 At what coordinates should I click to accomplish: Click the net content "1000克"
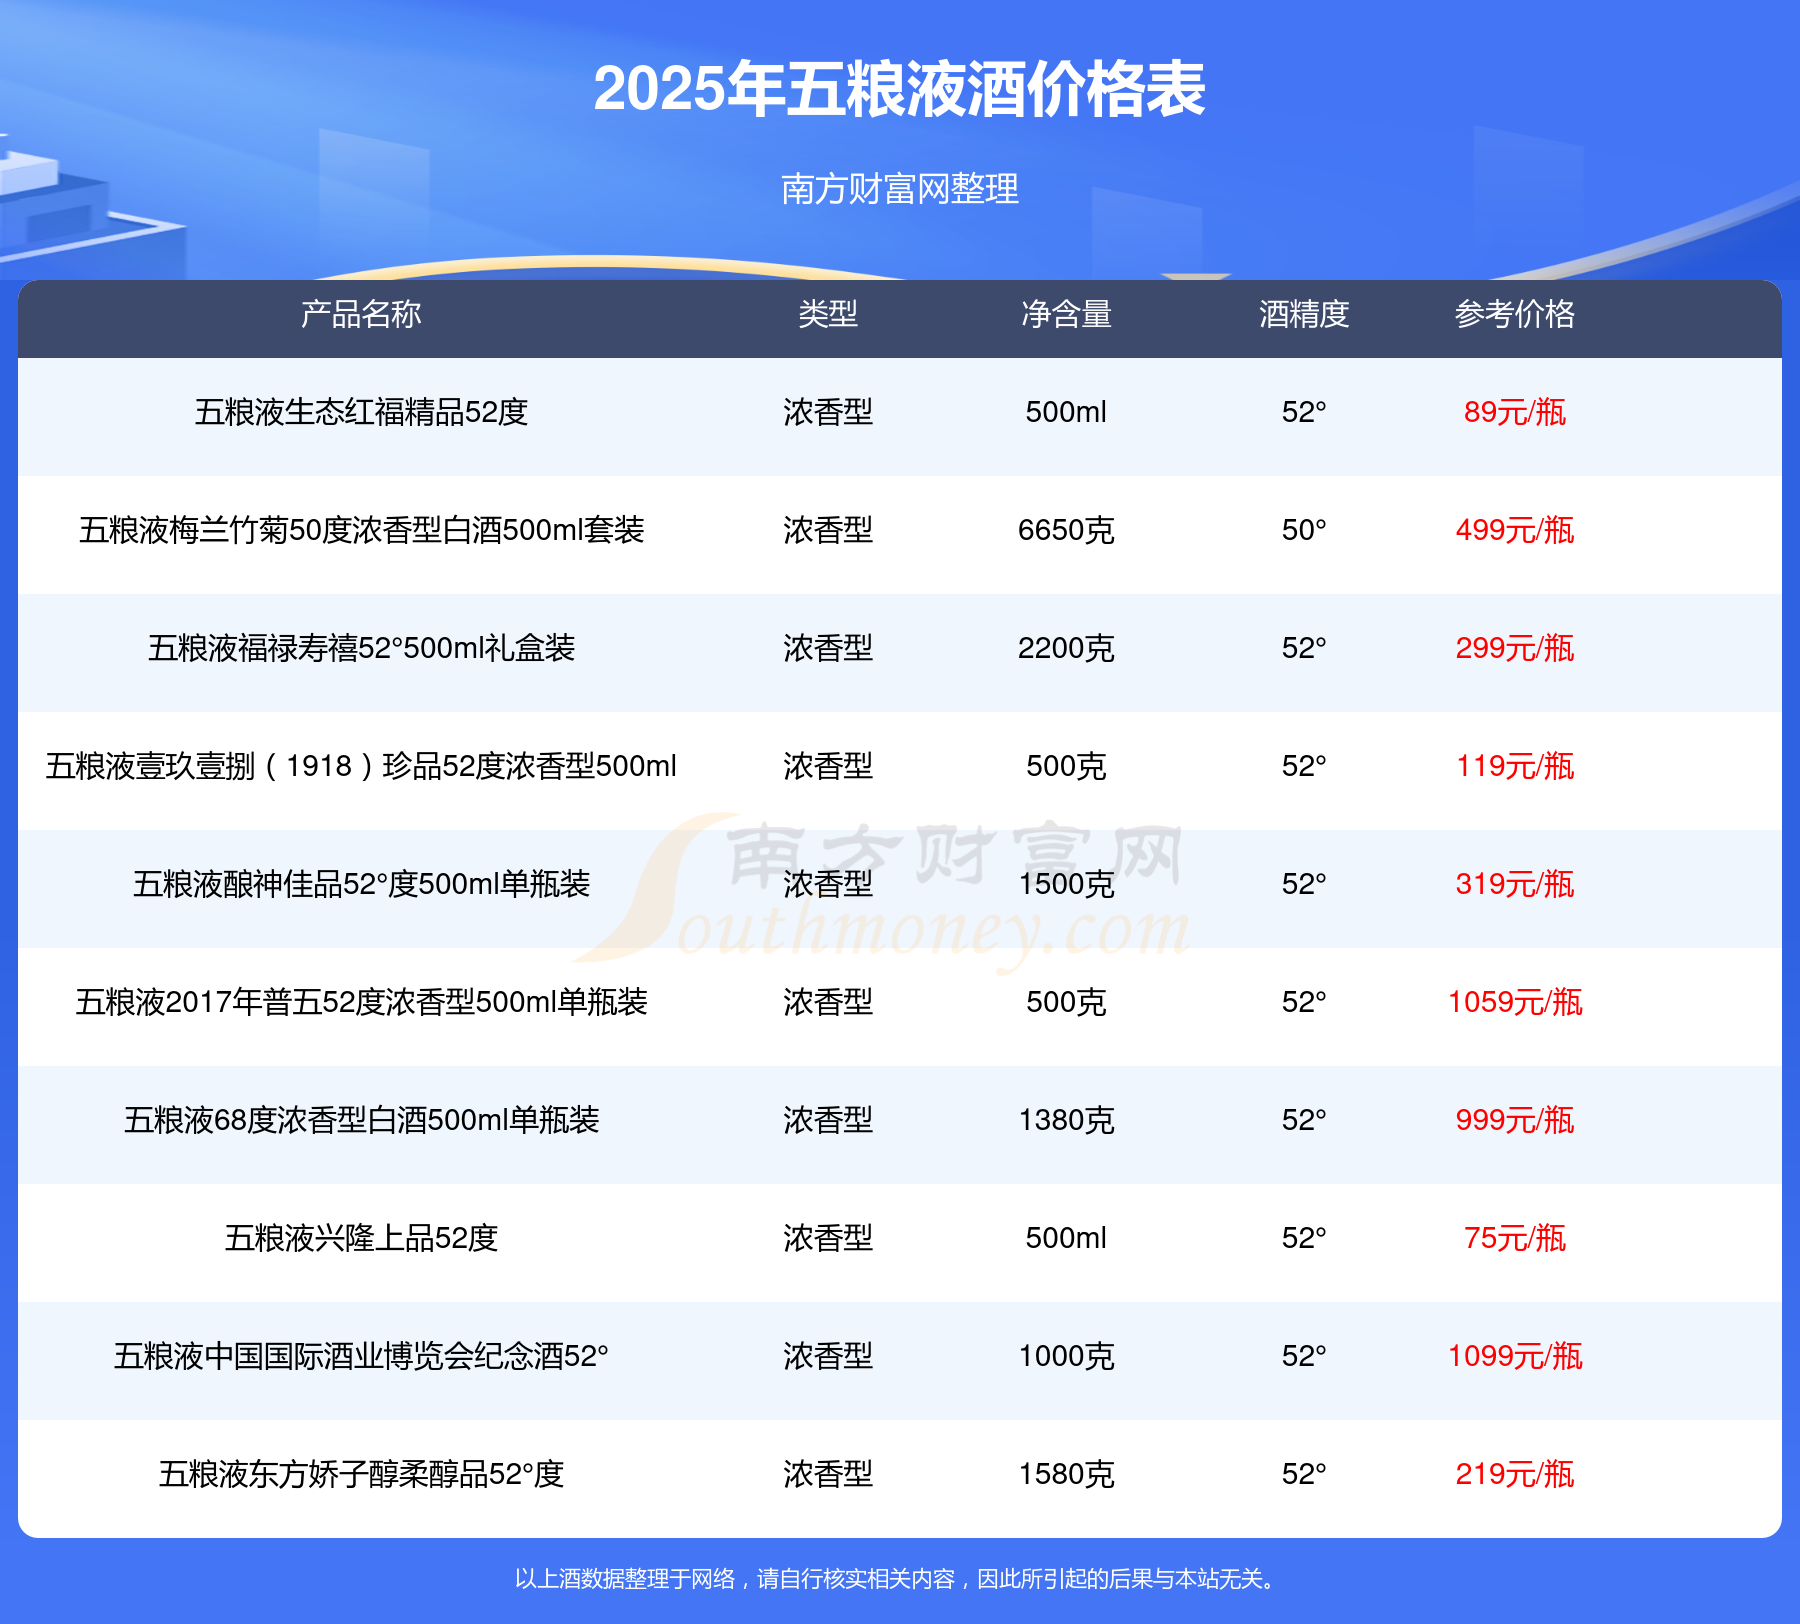1066,1356
